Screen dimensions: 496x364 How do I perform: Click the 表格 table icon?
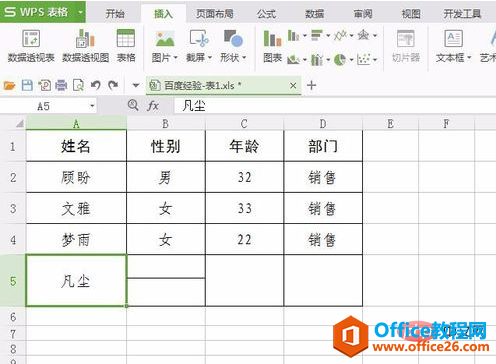coord(126,38)
